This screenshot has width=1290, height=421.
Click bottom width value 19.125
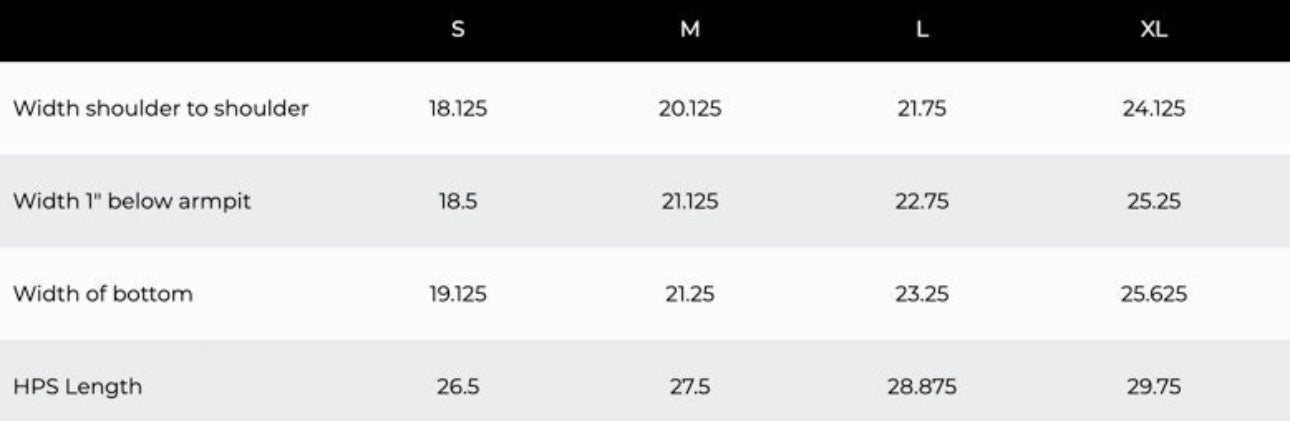458,294
